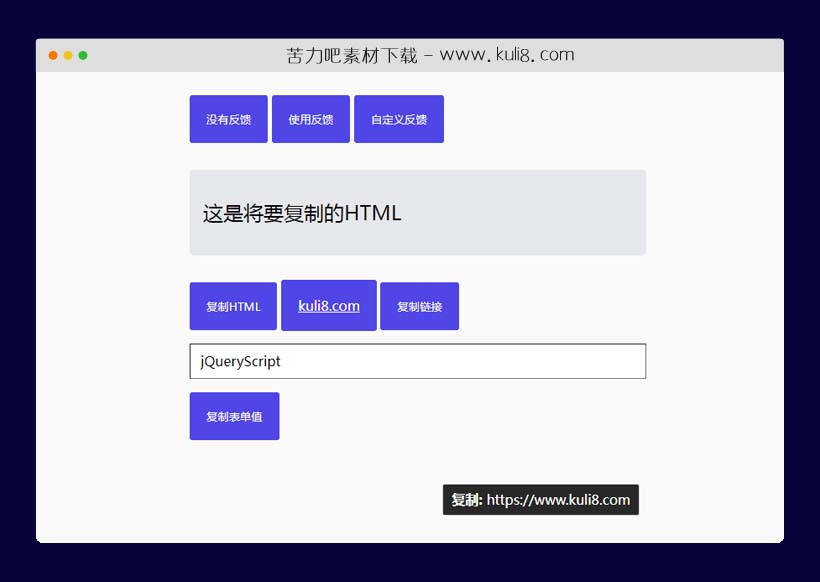Click the 使用反馈 button
820x582 pixels.
310,118
